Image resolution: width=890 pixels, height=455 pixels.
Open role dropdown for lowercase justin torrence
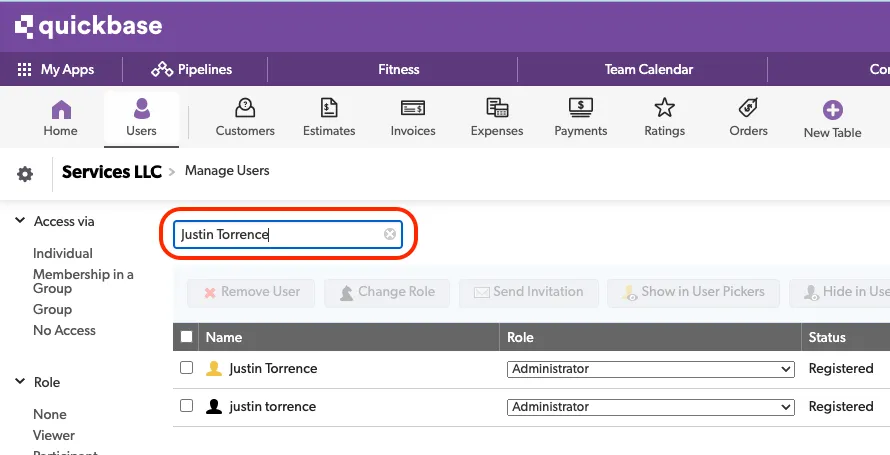click(x=650, y=407)
